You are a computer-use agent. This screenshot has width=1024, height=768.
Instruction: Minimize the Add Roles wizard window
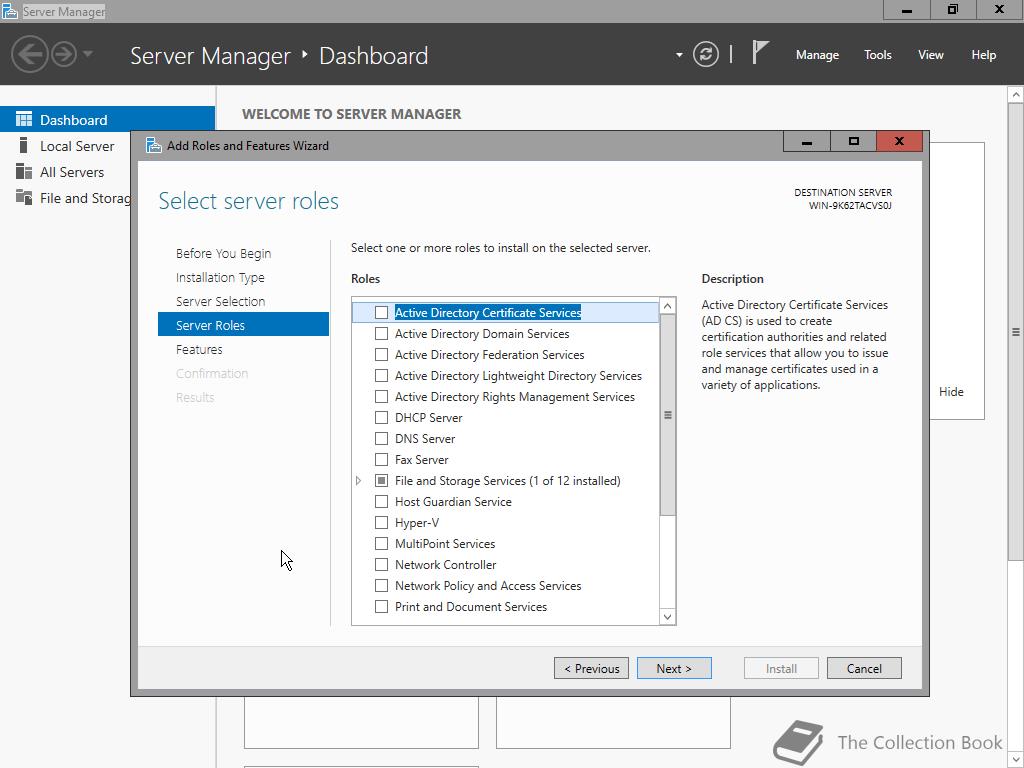807,141
